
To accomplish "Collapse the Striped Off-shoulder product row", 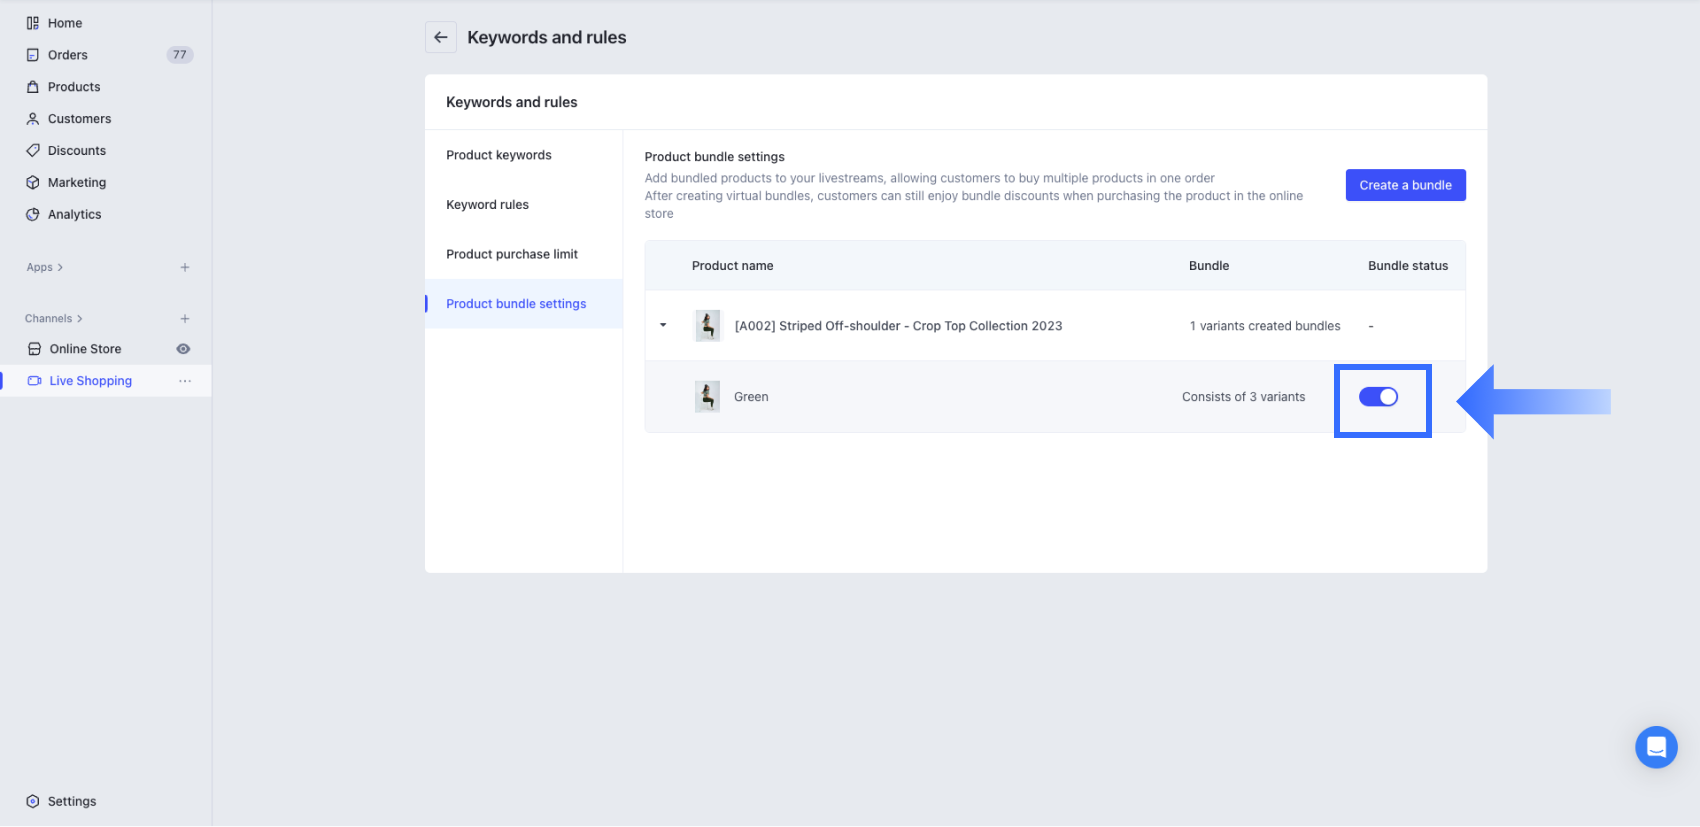I will click(x=663, y=325).
